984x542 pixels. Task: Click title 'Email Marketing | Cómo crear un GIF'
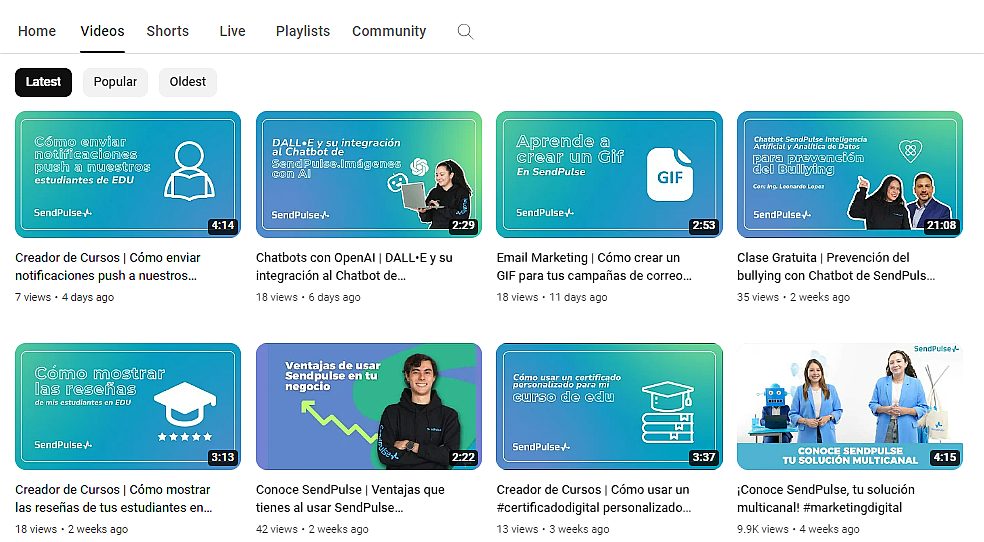(x=594, y=267)
